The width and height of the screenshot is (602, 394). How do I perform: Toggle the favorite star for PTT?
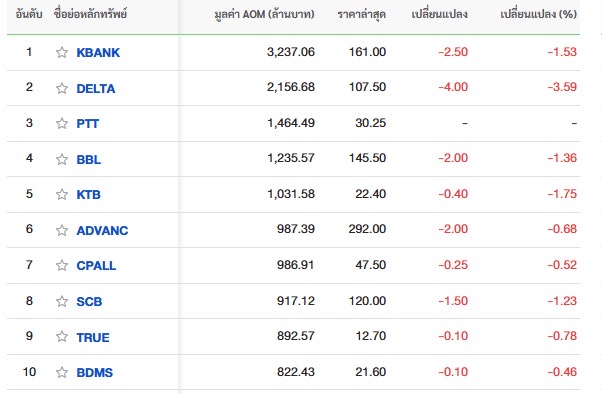point(62,123)
